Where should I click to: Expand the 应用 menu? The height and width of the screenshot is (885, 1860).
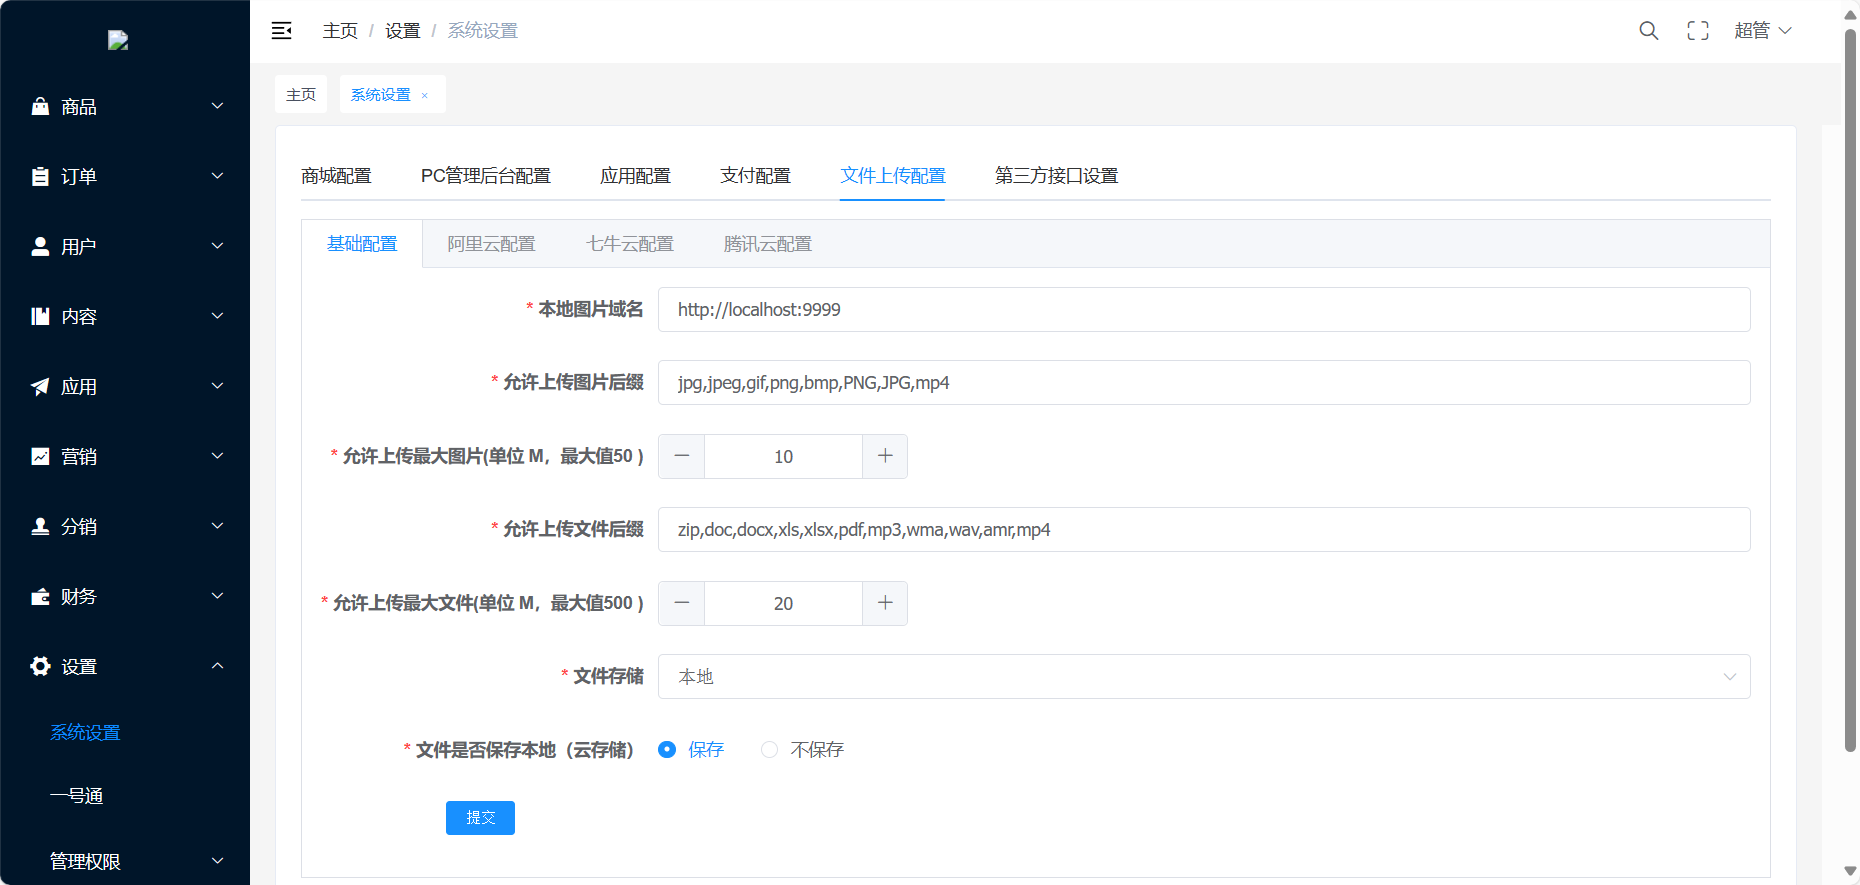125,386
